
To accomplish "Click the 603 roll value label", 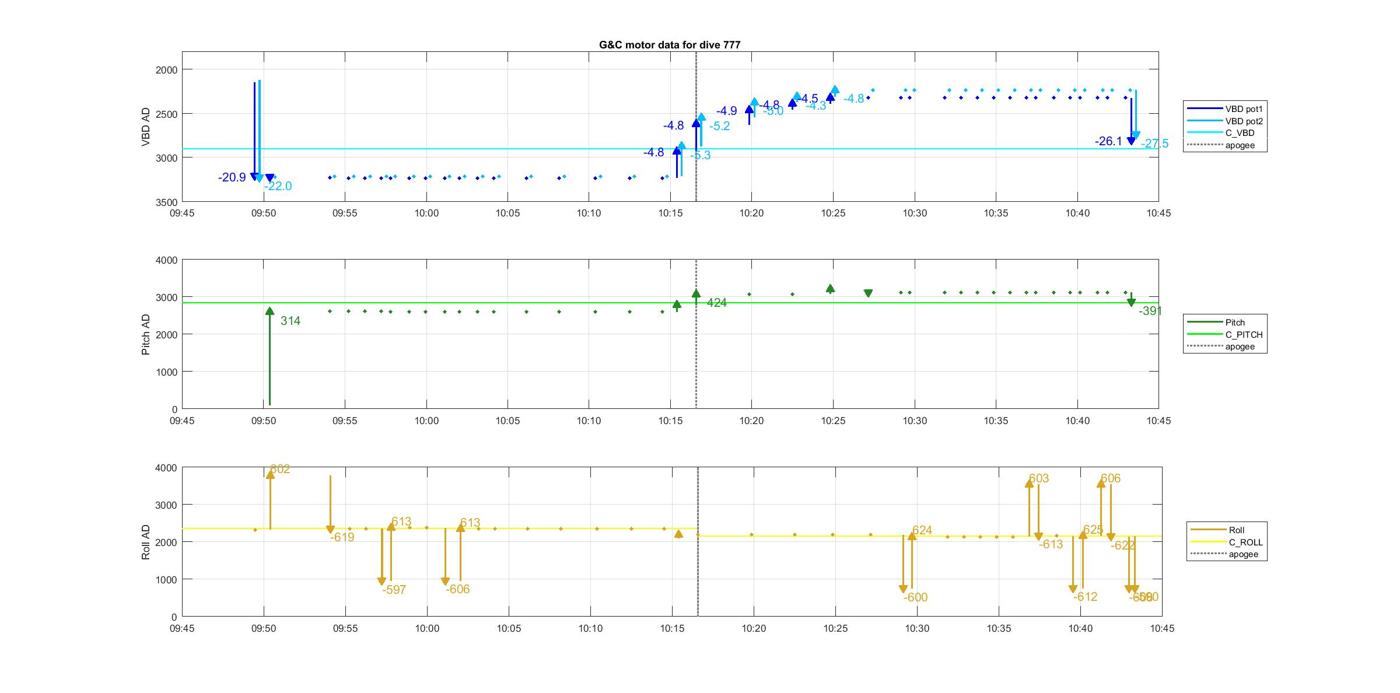I will tap(1039, 479).
